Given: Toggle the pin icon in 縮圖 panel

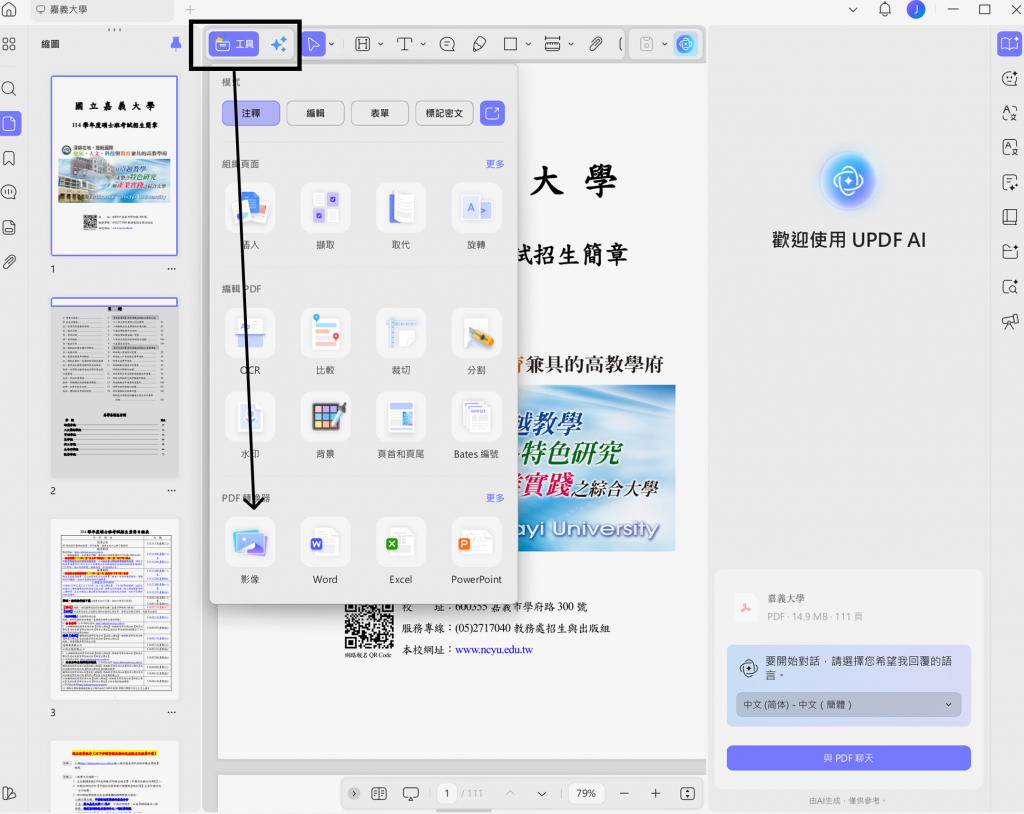Looking at the screenshot, I should 176,44.
